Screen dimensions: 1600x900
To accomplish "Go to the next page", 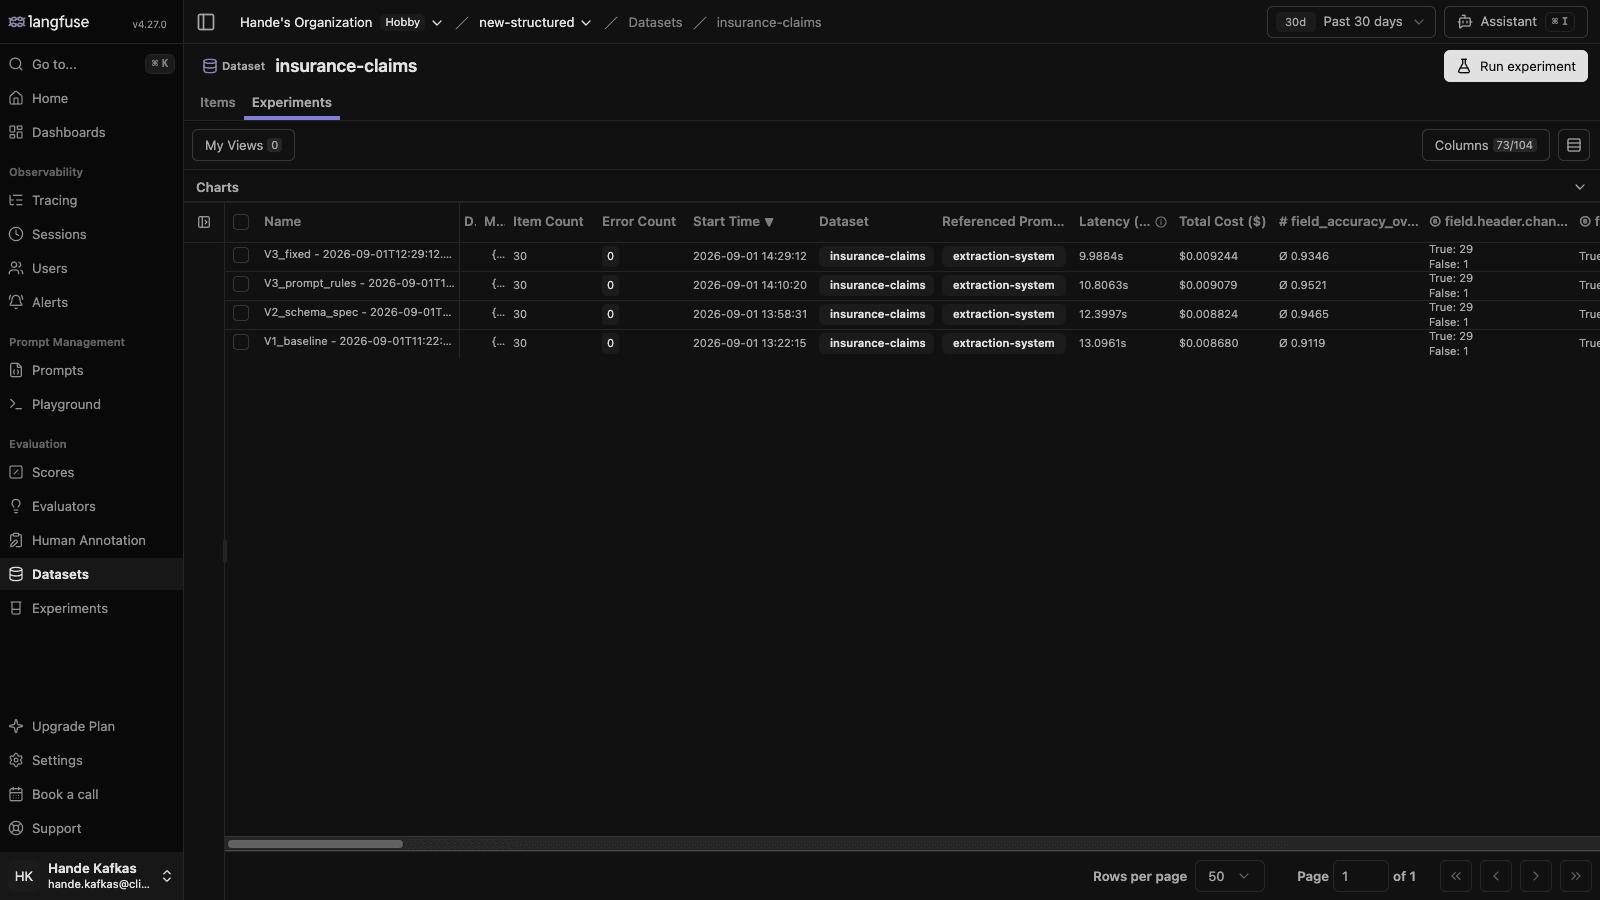I will [1535, 876].
